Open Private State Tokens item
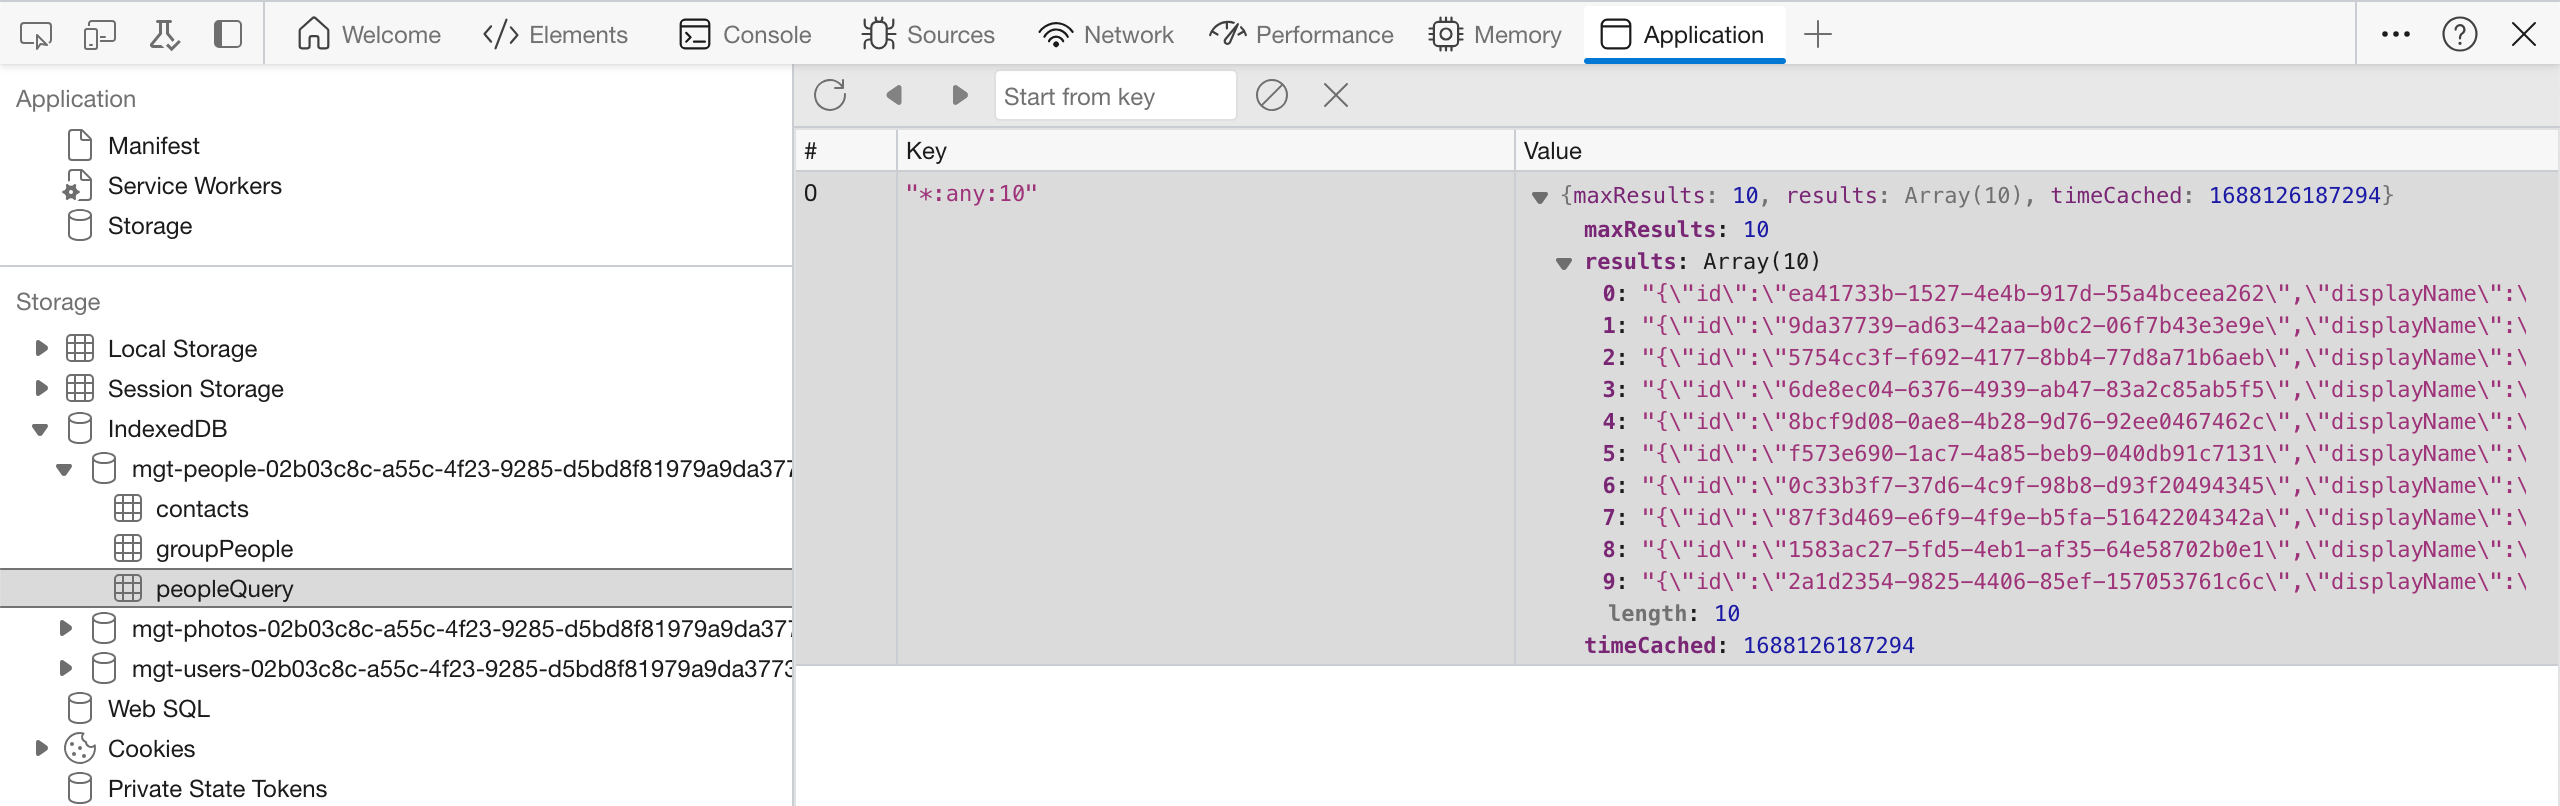Image resolution: width=2560 pixels, height=806 pixels. [217, 789]
